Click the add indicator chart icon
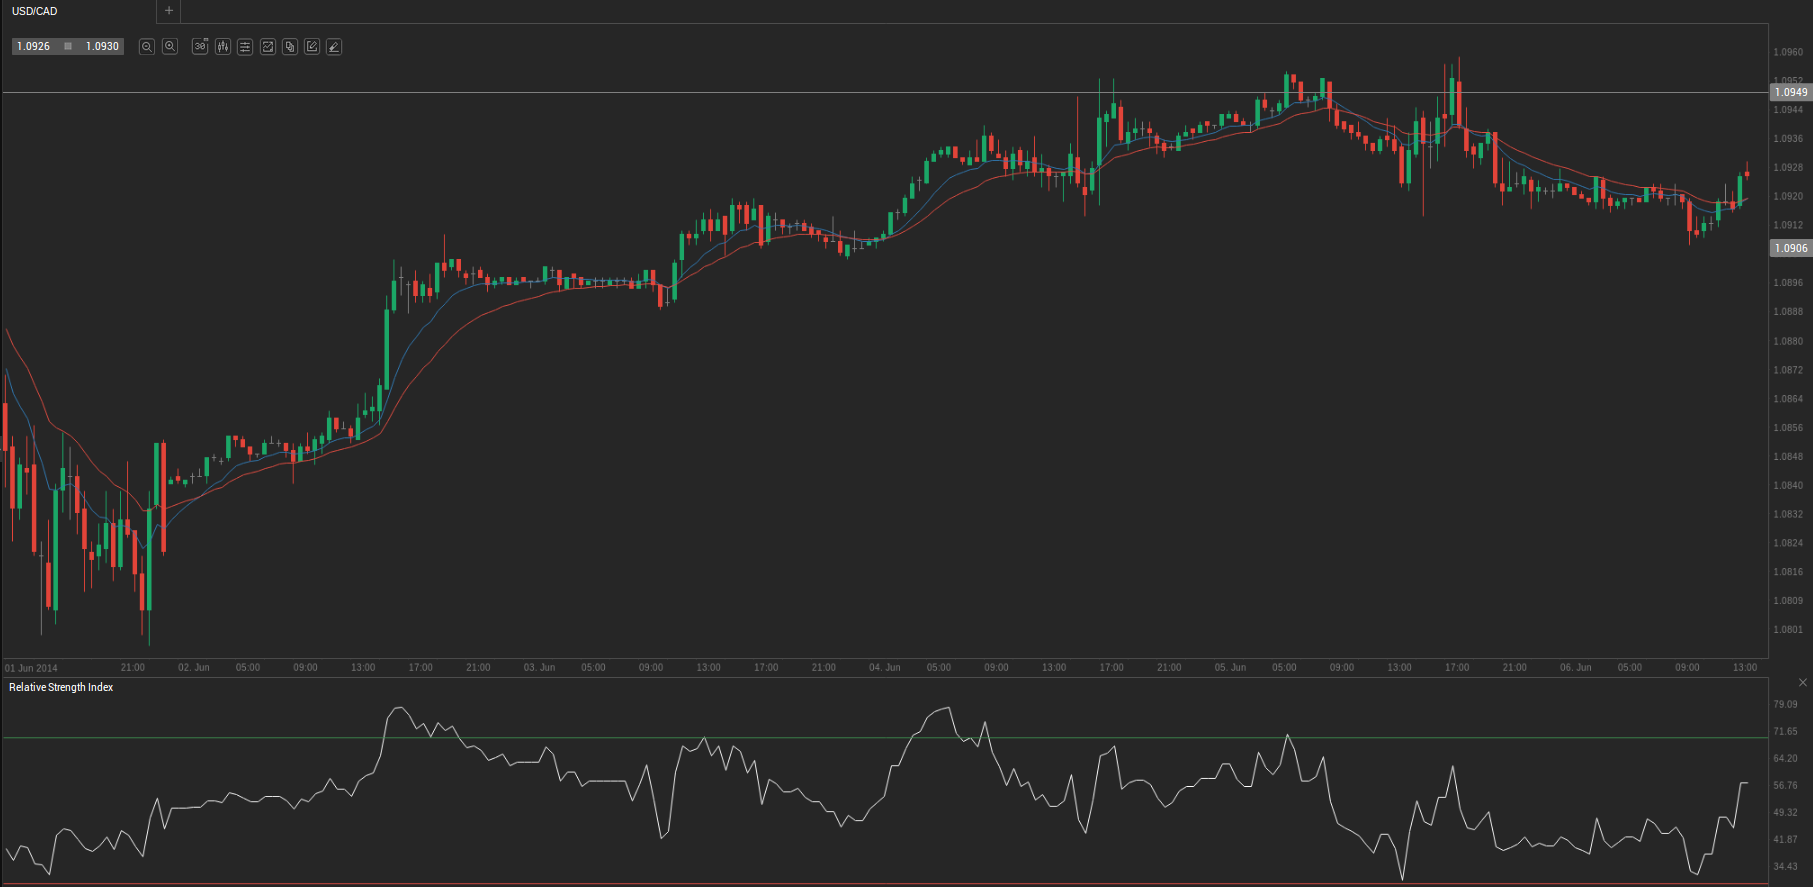 [x=268, y=47]
